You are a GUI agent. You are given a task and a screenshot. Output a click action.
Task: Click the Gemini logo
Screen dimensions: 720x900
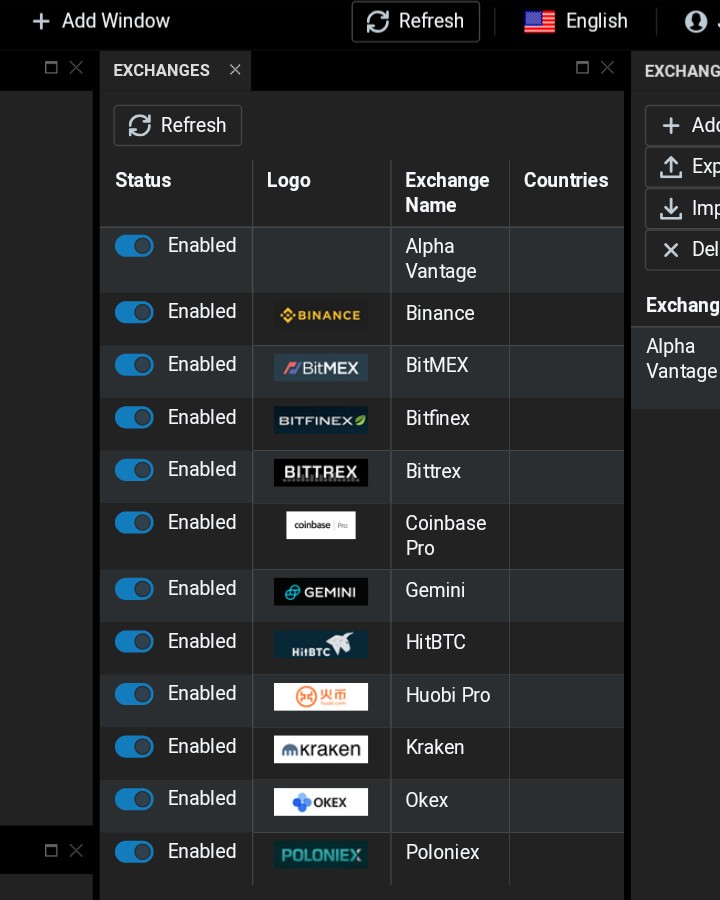320,592
